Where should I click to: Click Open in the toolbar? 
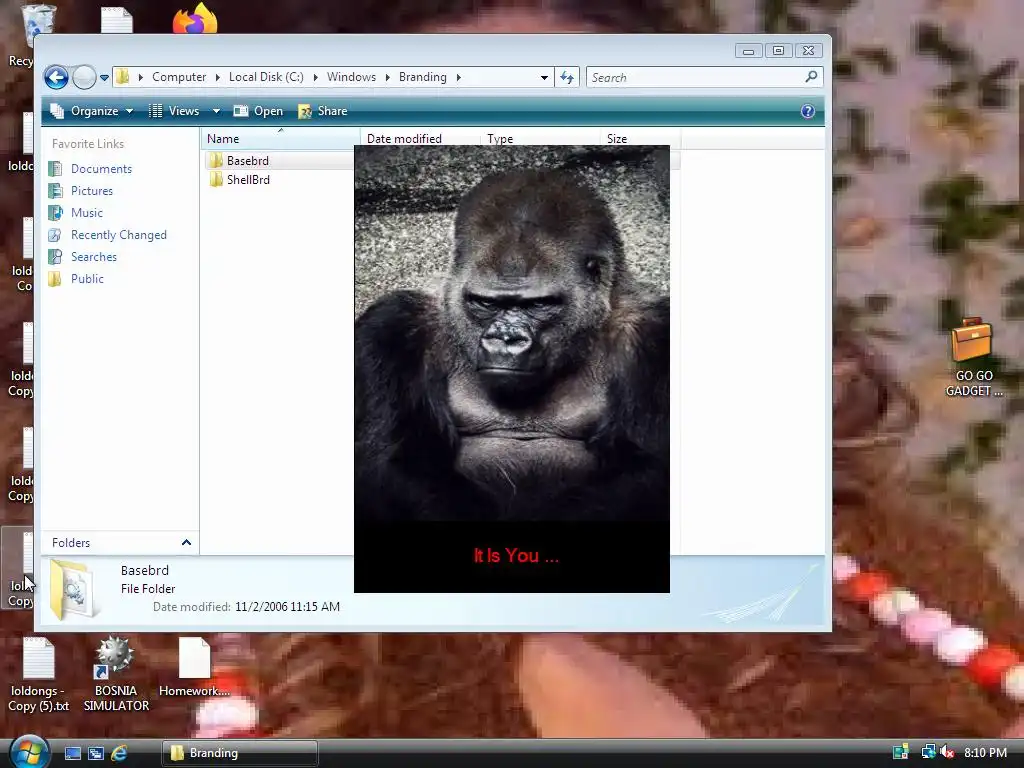[x=259, y=111]
